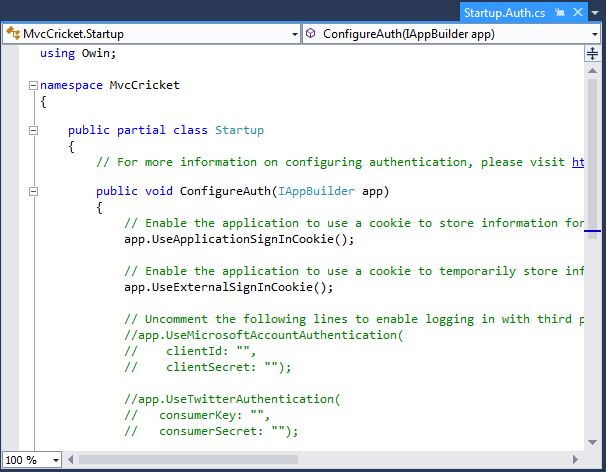Collapse the Startup class block
This screenshot has width=606, height=472.
(34, 130)
